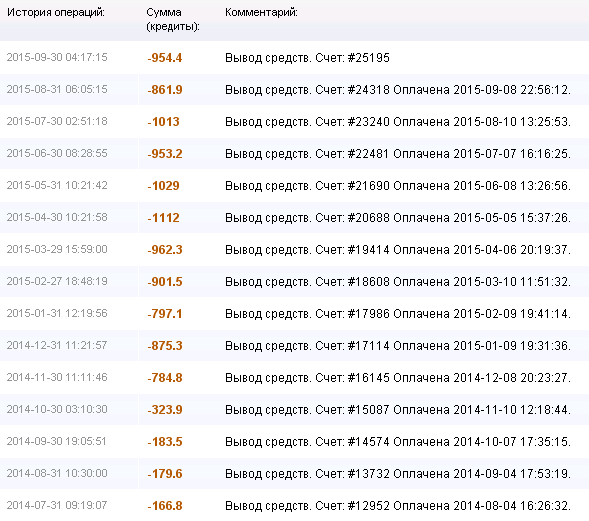Click the Комментарий column header
The height and width of the screenshot is (521, 589).
click(261, 12)
